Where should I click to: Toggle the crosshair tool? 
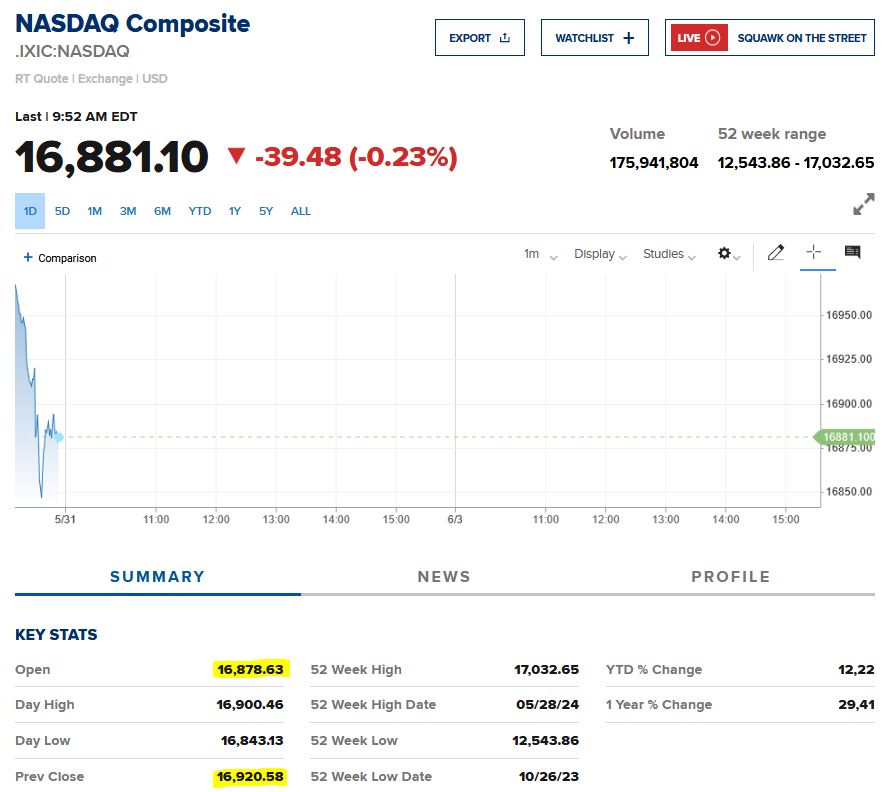(x=814, y=252)
